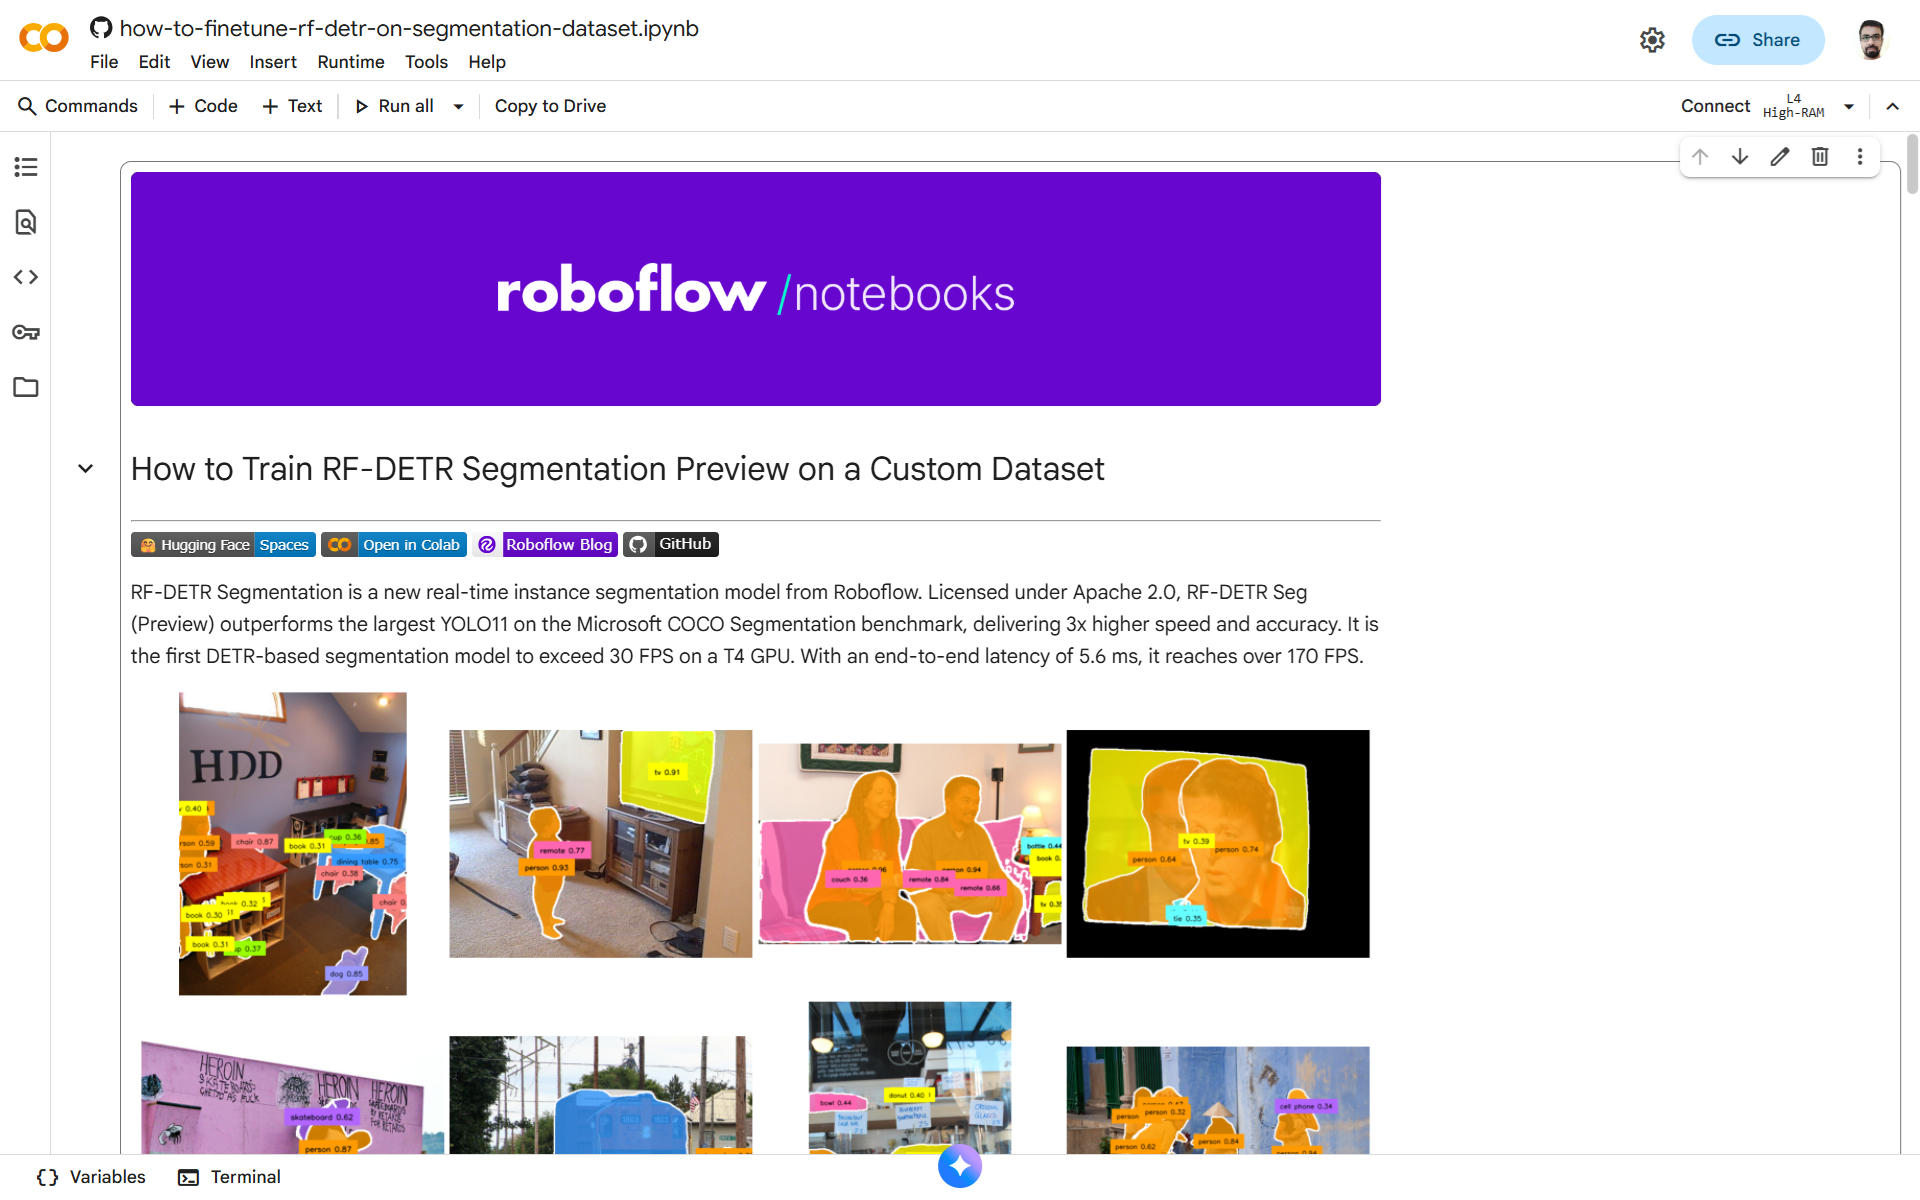Image resolution: width=1920 pixels, height=1200 pixels.
Task: Open the Run all dropdown arrow
Action: coord(459,107)
